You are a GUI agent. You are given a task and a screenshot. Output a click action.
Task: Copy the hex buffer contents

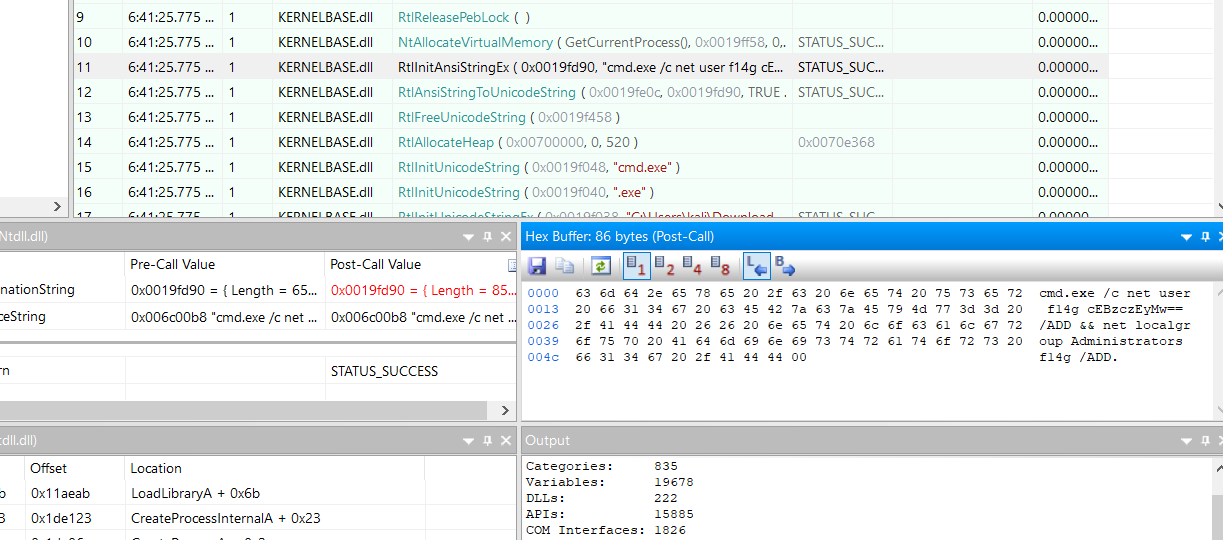tap(565, 266)
